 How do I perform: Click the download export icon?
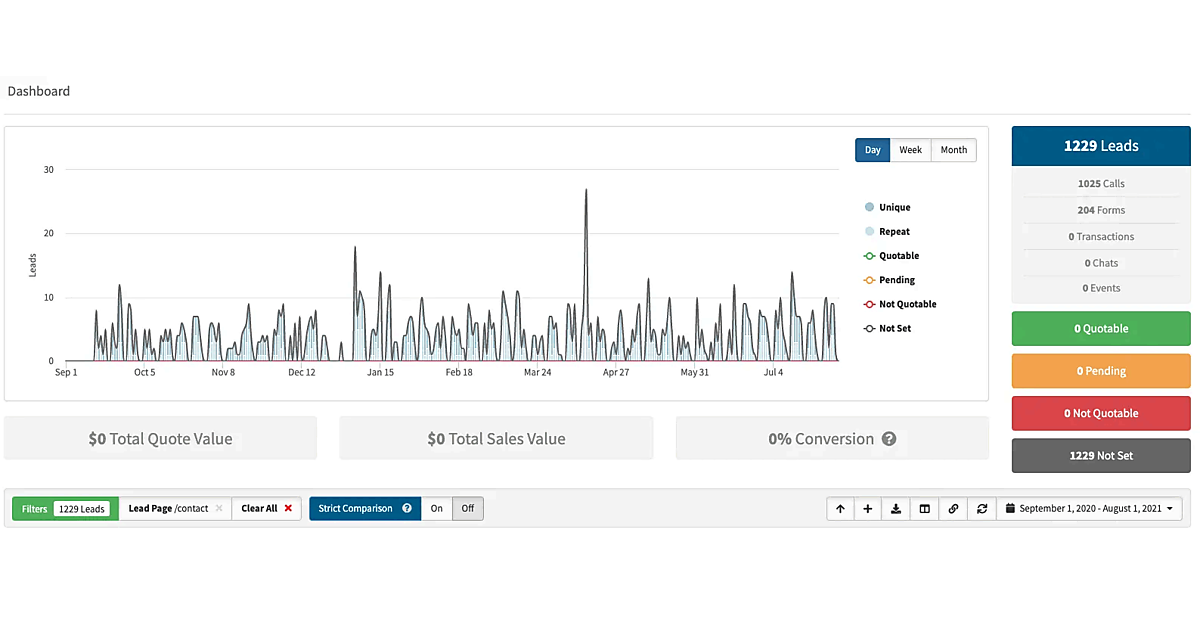point(896,509)
